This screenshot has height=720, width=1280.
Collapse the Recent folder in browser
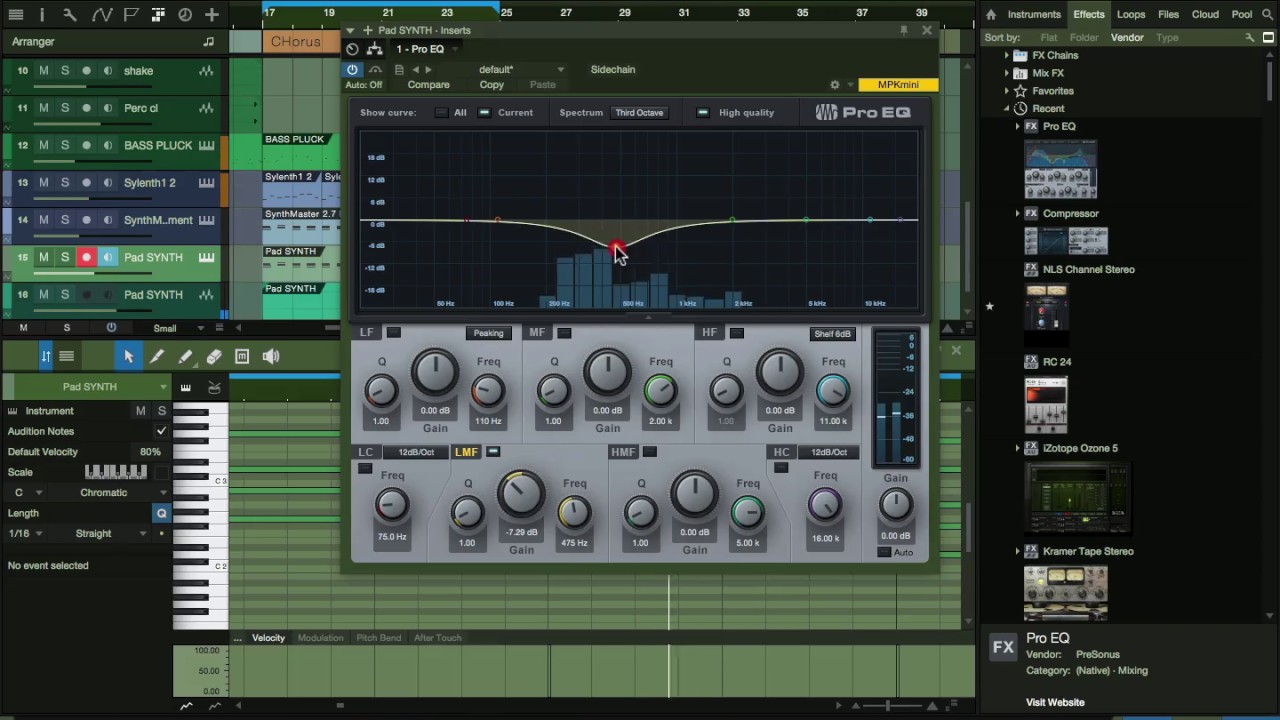1006,108
